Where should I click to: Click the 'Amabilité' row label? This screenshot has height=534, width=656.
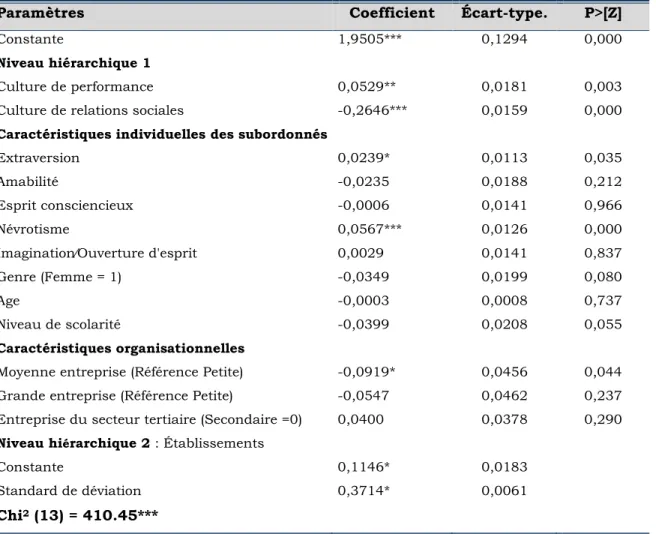click(x=29, y=182)
